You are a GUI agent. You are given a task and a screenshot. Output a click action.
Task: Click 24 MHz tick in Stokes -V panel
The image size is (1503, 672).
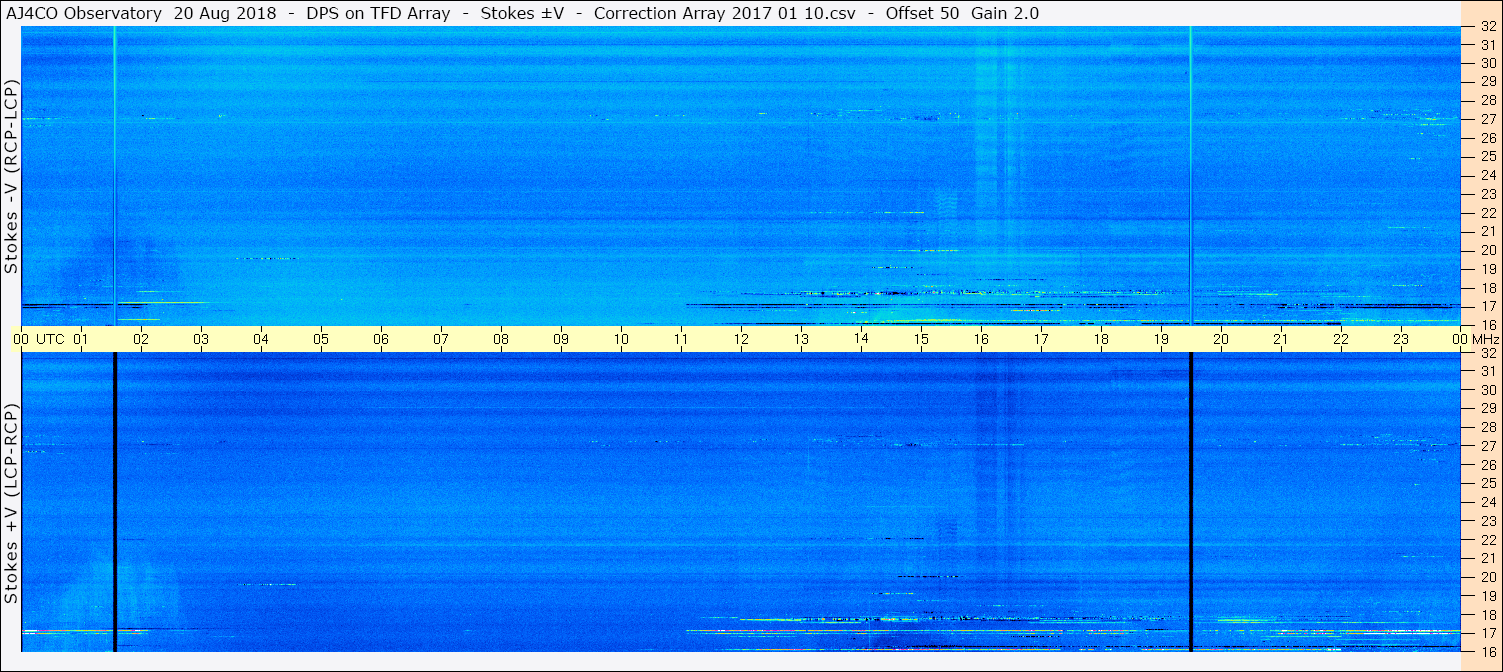click(x=1488, y=175)
